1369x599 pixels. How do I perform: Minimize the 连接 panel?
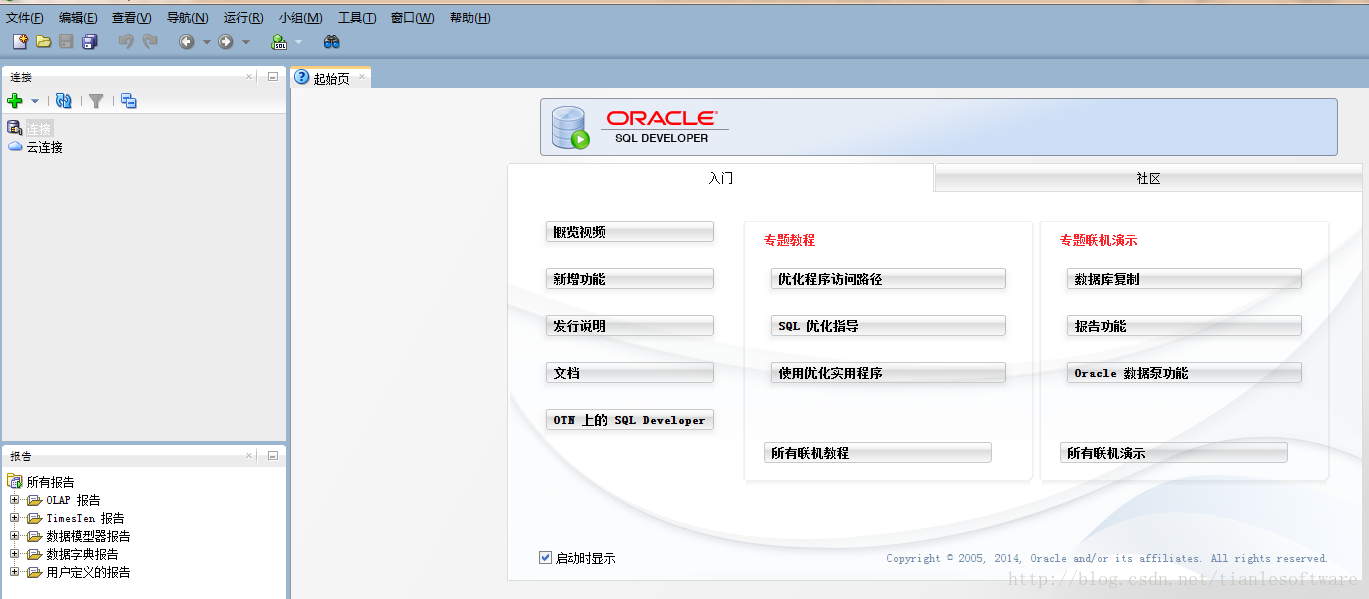pos(272,76)
